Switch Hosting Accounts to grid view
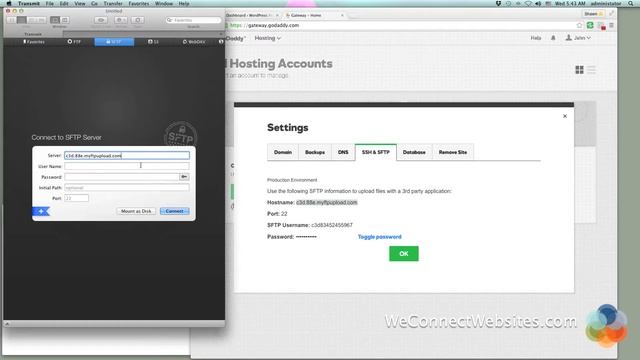This screenshot has width=640, height=360. coord(579,70)
